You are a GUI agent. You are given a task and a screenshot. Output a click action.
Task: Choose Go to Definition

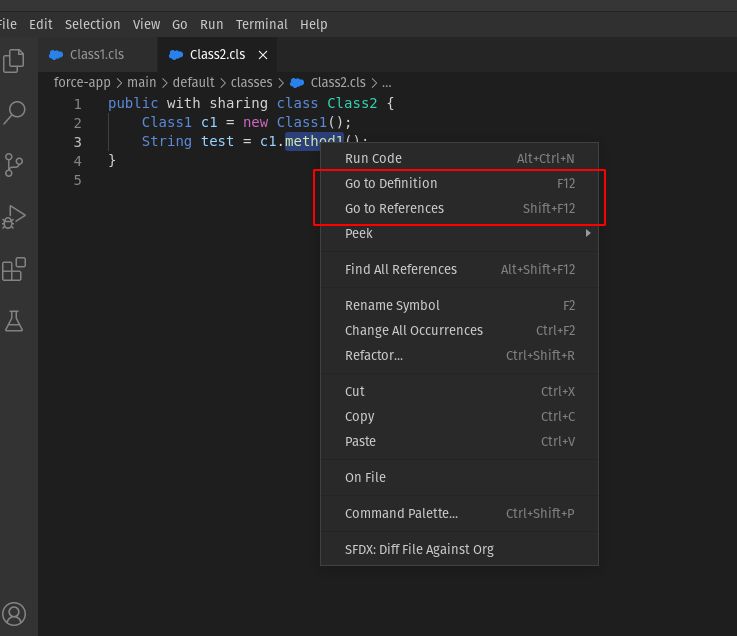459,183
